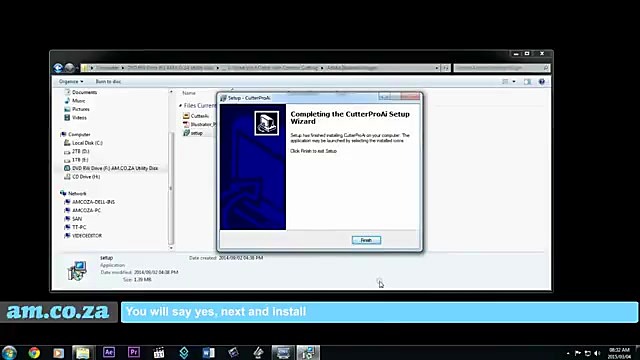The image size is (640, 360).
Task: Switch to the setup installer taskbar button
Action: click(308, 353)
